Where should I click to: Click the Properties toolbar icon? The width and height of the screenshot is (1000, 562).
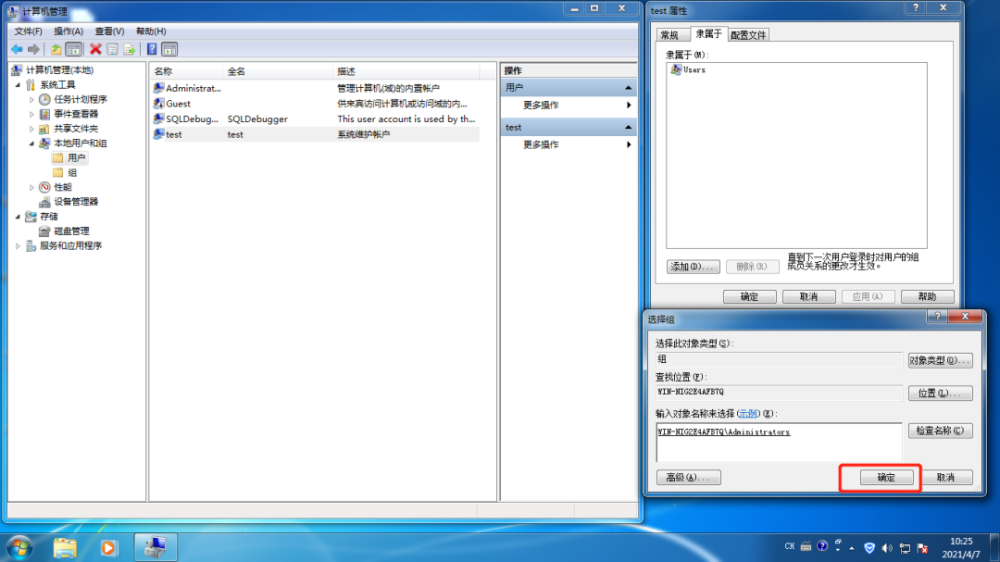click(x=112, y=49)
